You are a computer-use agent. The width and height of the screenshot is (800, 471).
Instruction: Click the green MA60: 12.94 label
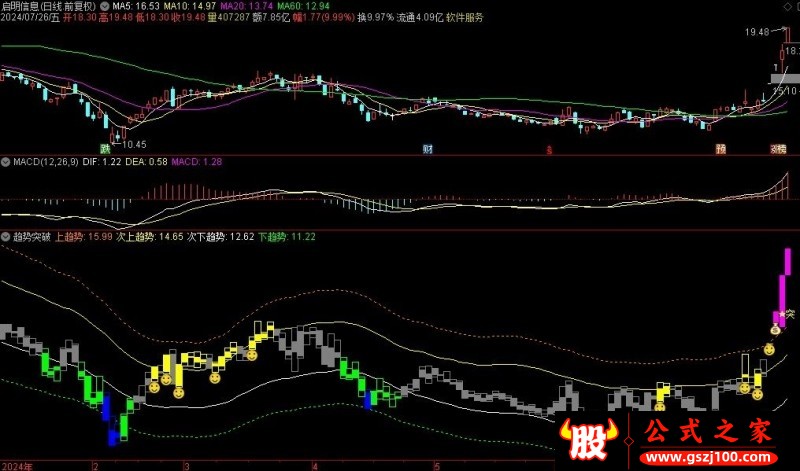point(303,7)
